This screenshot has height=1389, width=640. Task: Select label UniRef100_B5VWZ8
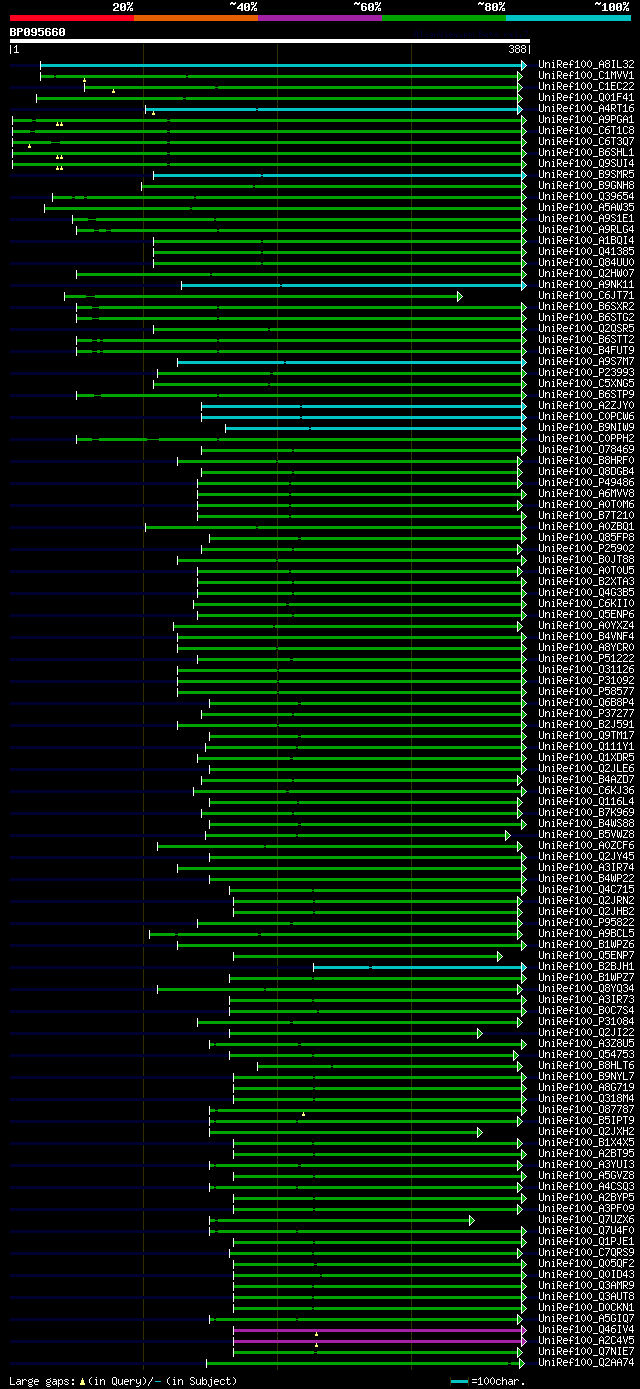click(586, 834)
